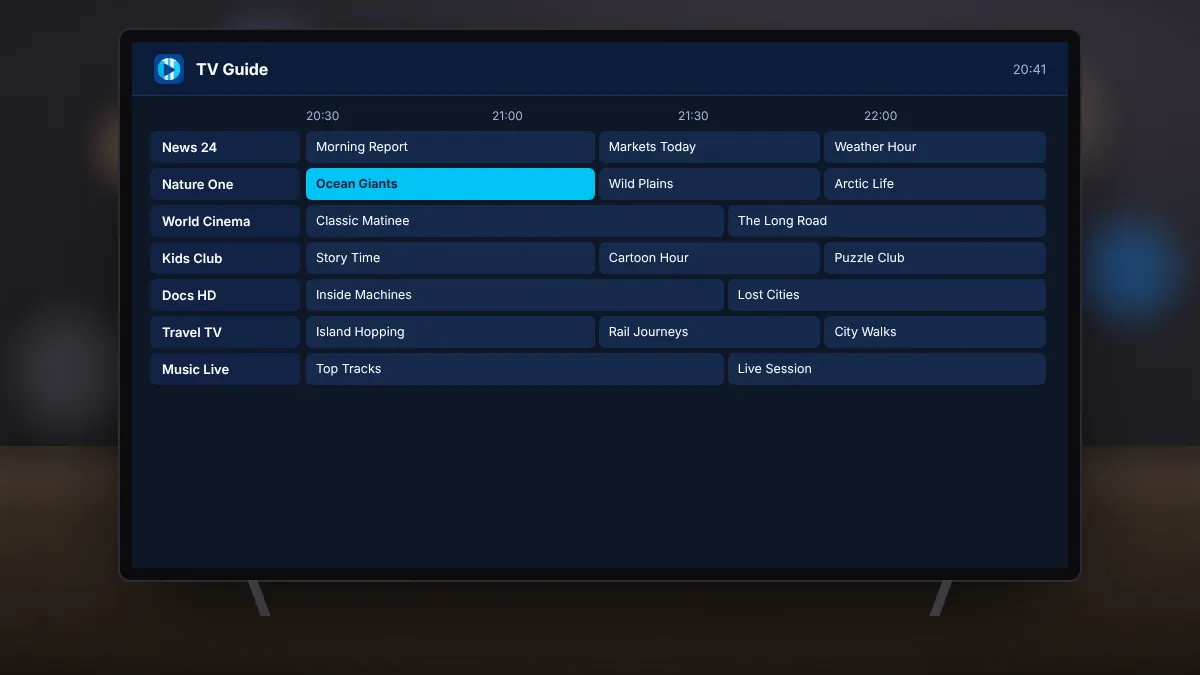Select the Nature One channel
Screen dimensions: 1200x675
(x=225, y=184)
